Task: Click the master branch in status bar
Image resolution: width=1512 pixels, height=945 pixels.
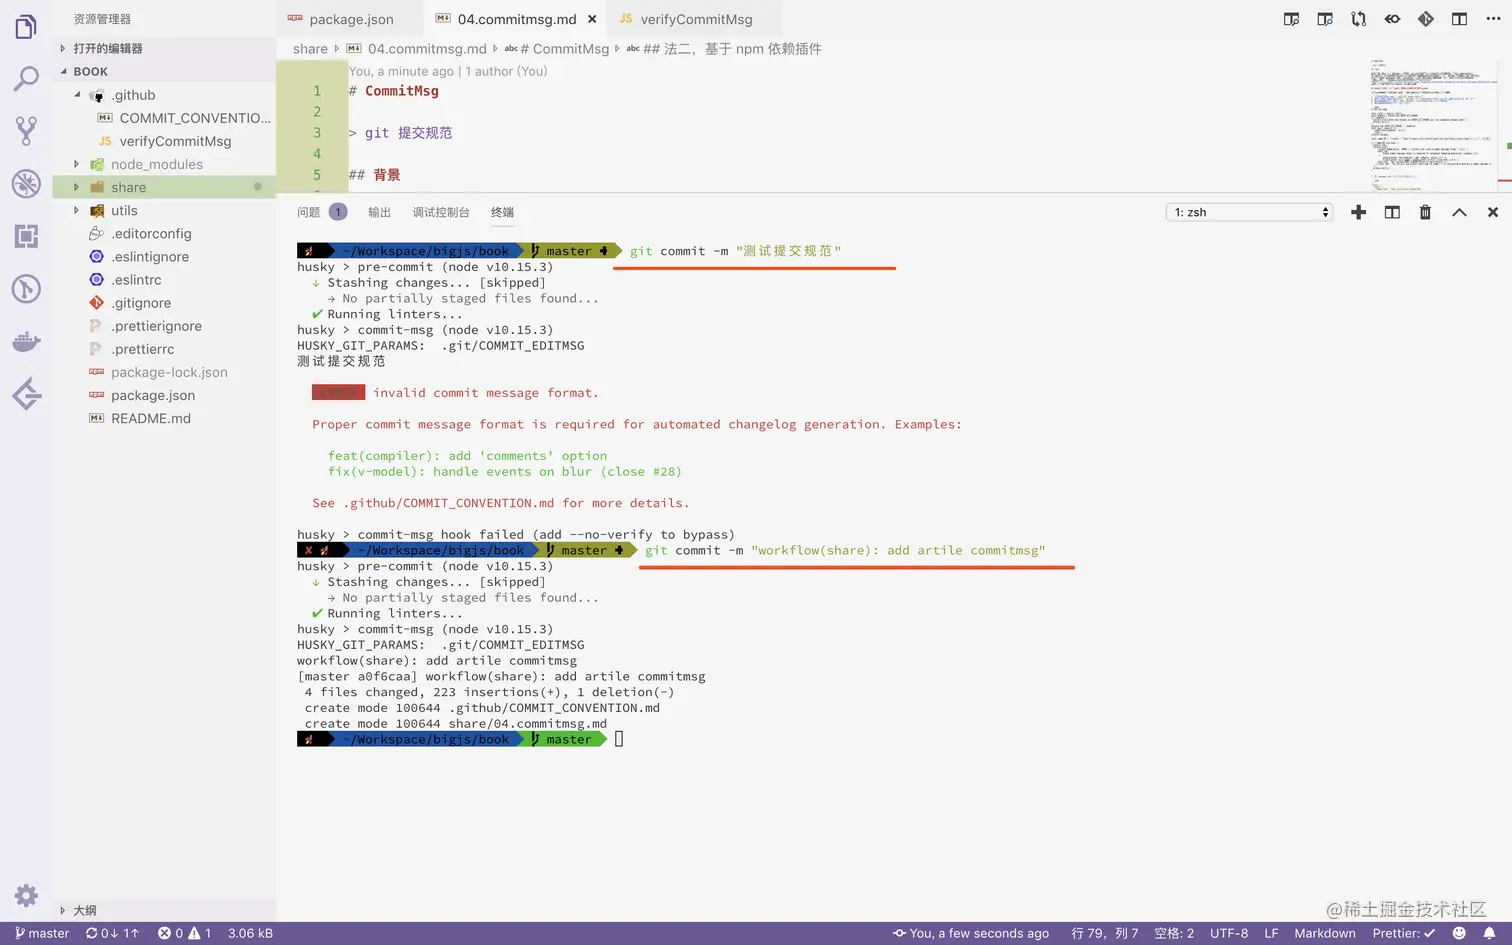Action: [42, 933]
